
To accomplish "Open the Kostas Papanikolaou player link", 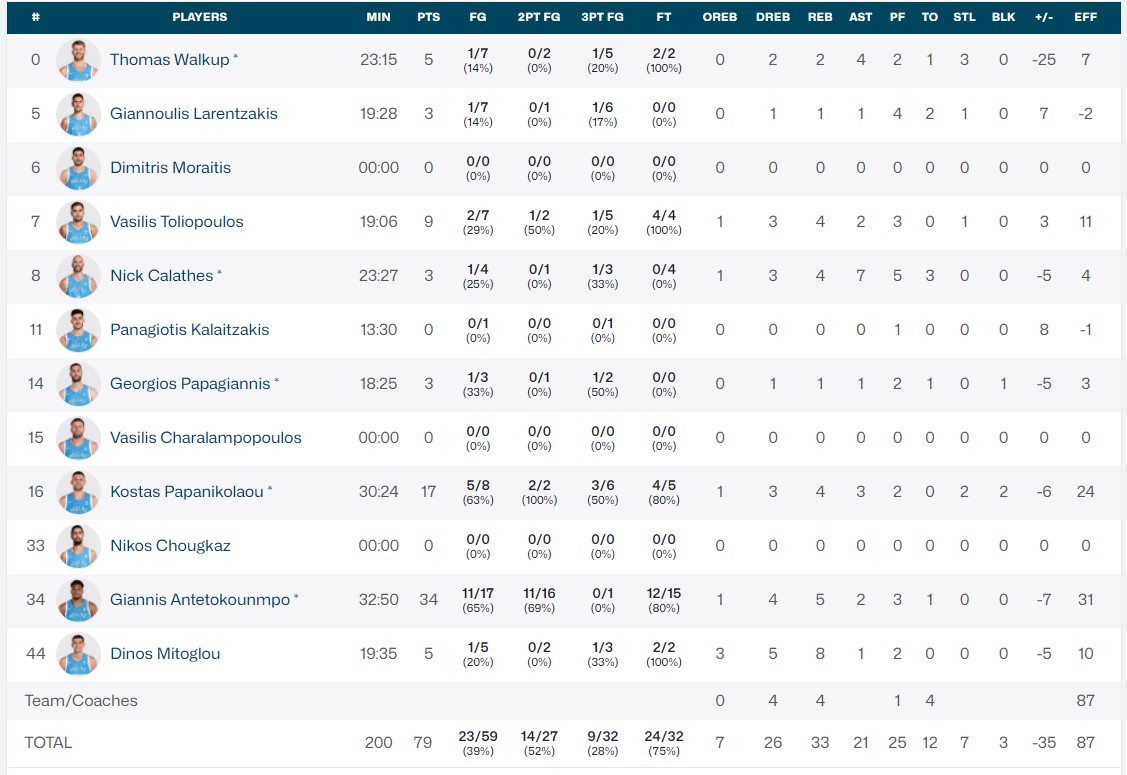I will tap(187, 491).
